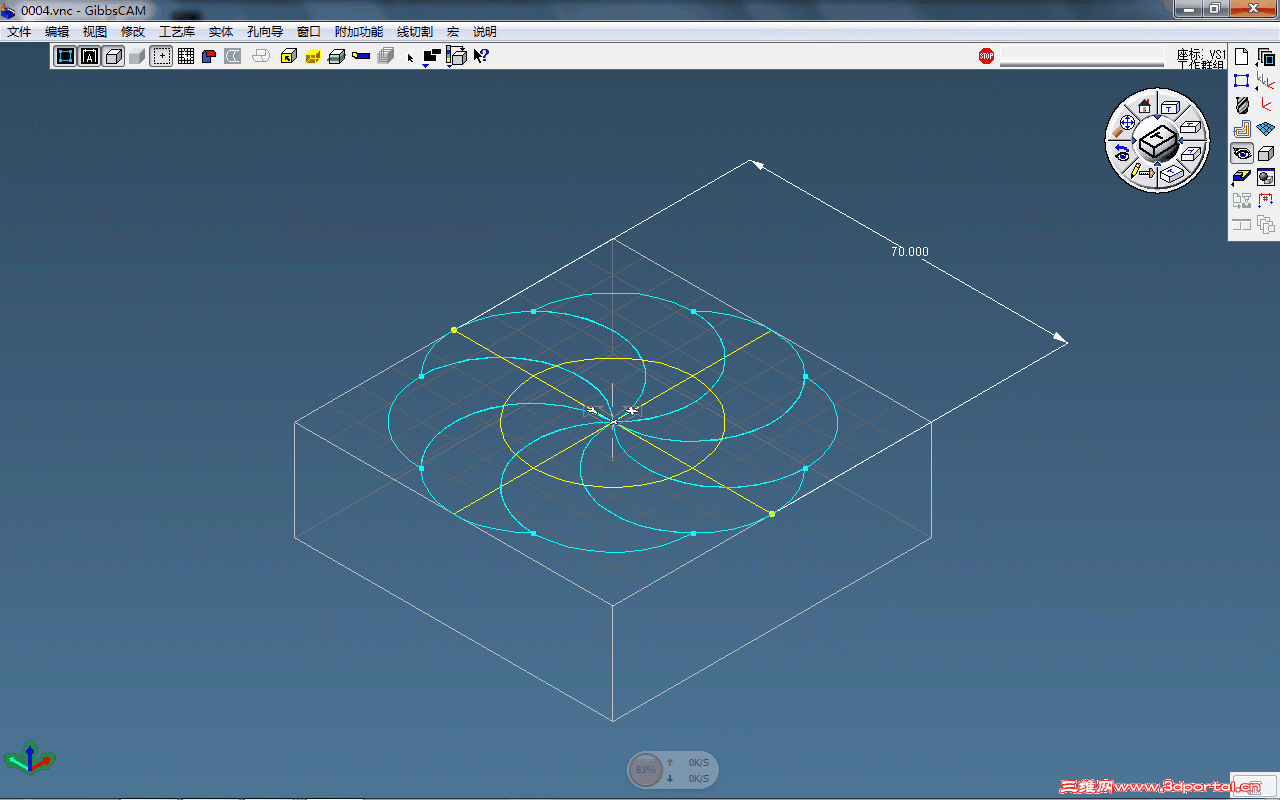Click the context help pointer icon

click(x=481, y=56)
